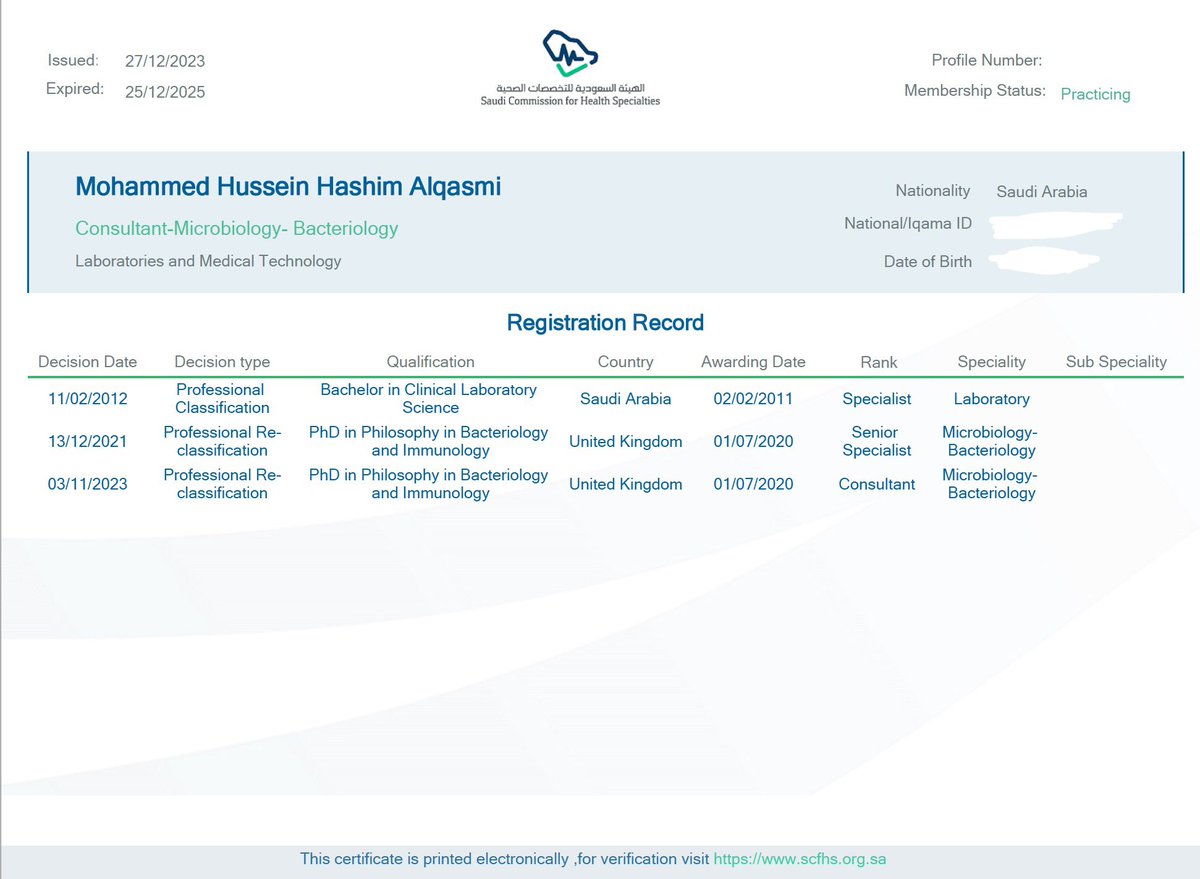The height and width of the screenshot is (879, 1200).
Task: Click the Issued date 27/12/2023
Action: tap(165, 61)
